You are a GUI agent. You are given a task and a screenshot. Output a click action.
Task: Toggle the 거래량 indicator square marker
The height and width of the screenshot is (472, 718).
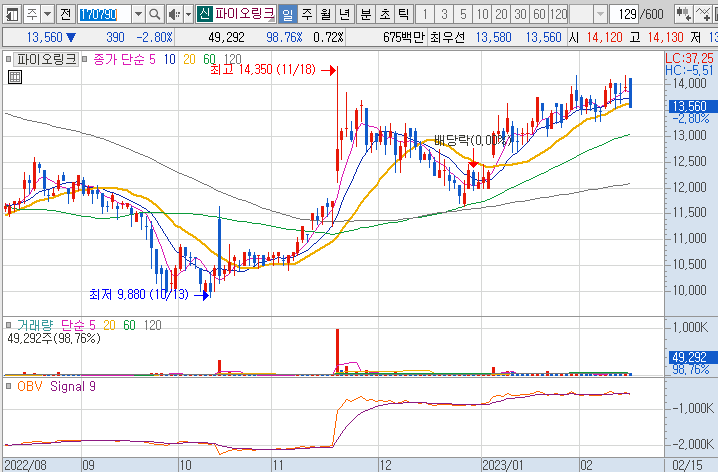pyautogui.click(x=8, y=325)
